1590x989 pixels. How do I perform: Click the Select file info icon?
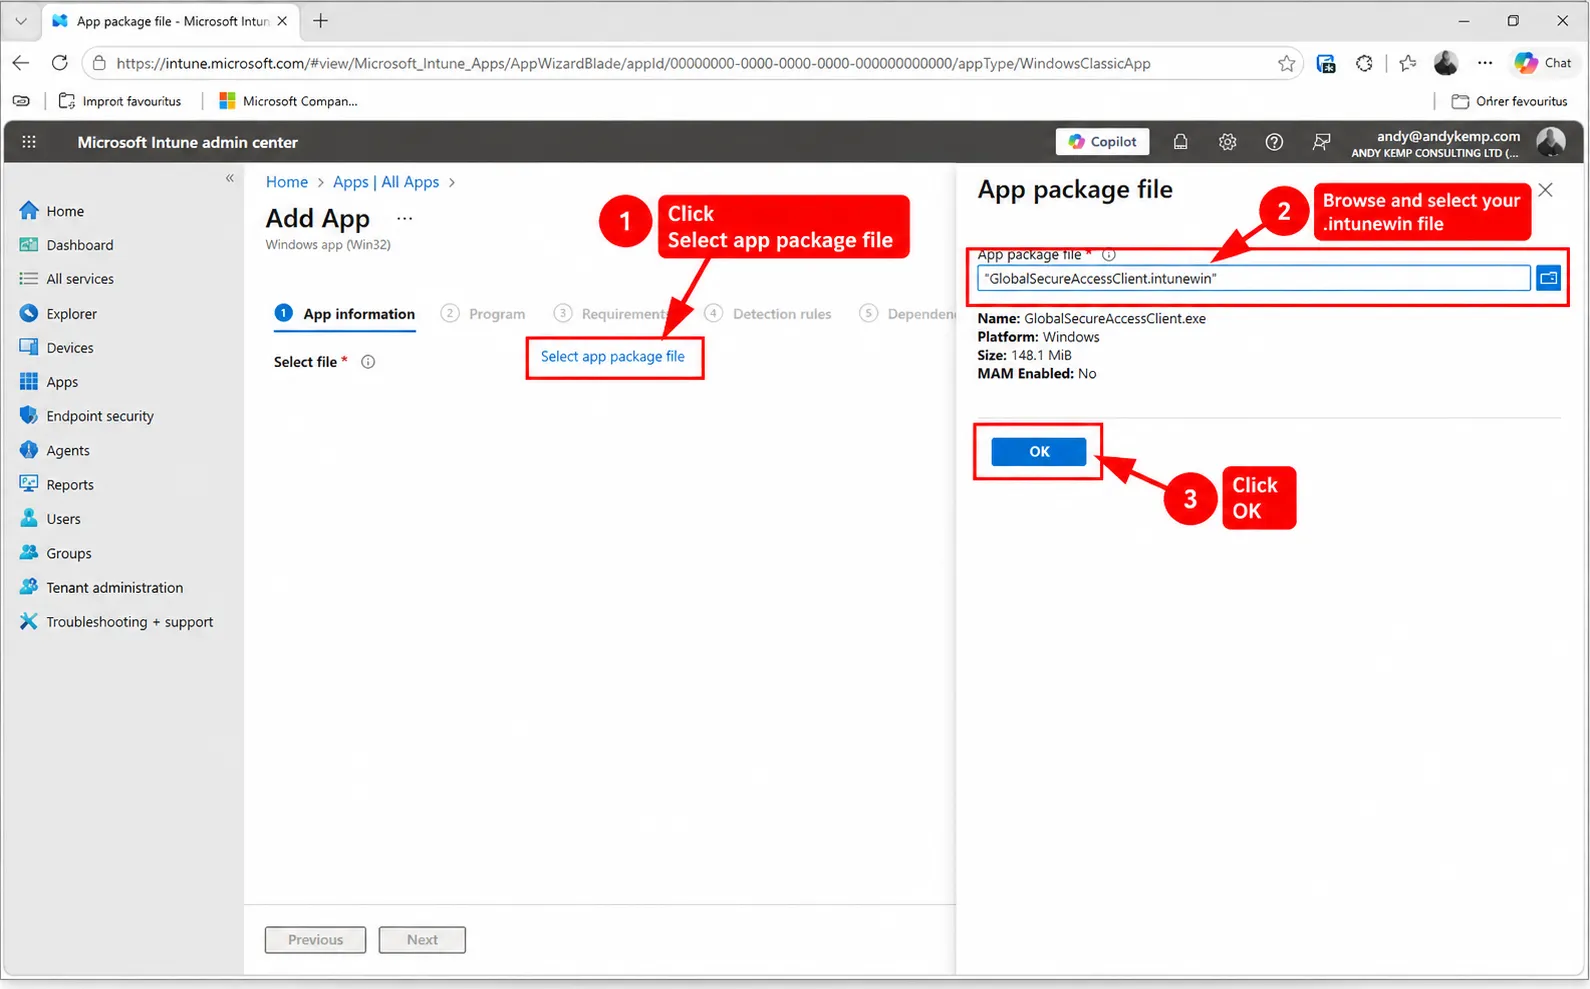[368, 362]
